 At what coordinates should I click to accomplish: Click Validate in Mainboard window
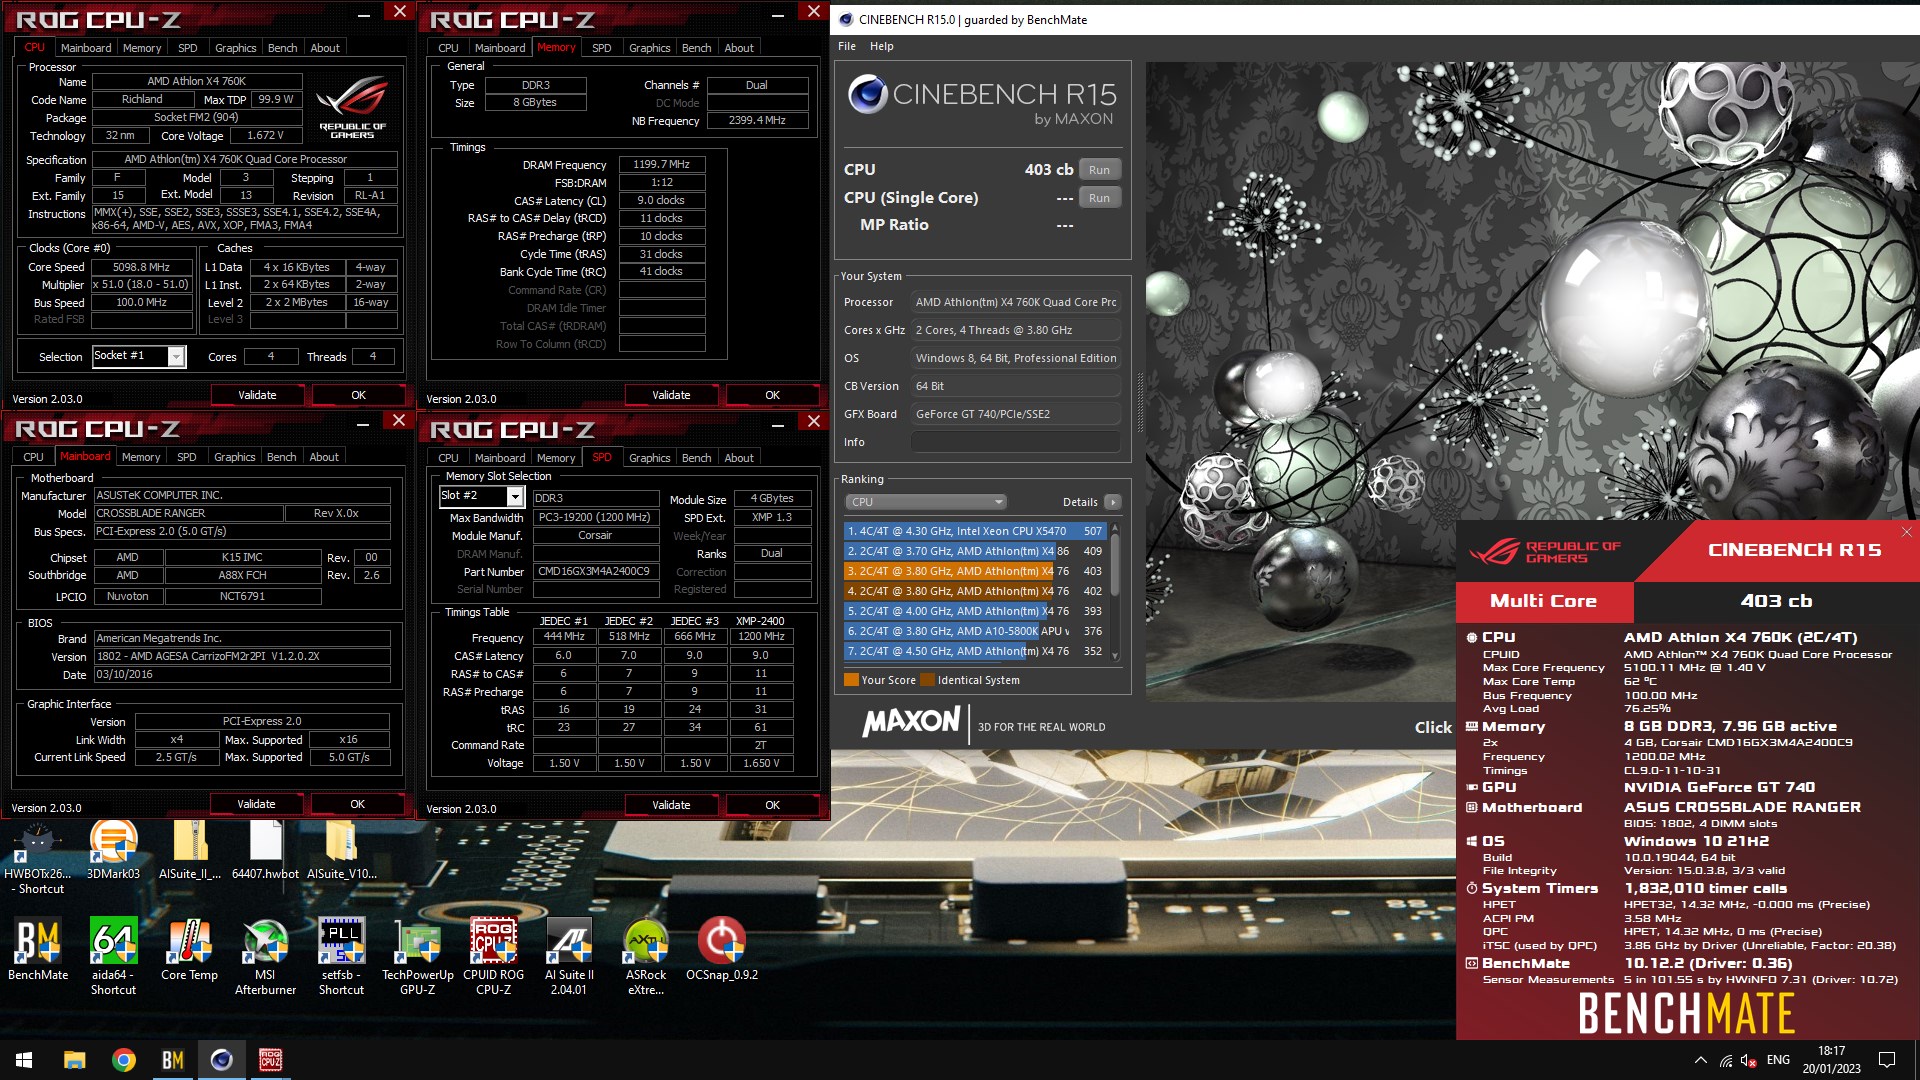[256, 804]
